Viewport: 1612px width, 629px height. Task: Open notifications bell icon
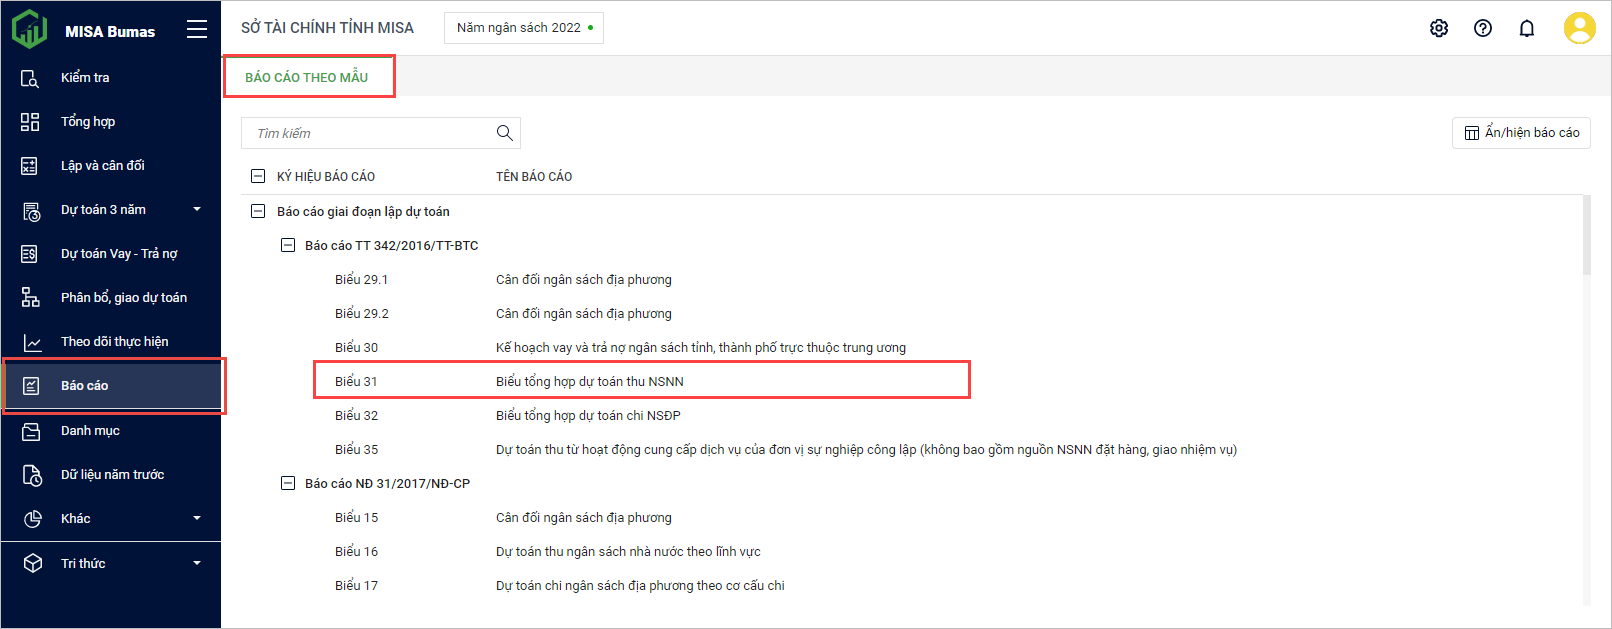pos(1527,28)
